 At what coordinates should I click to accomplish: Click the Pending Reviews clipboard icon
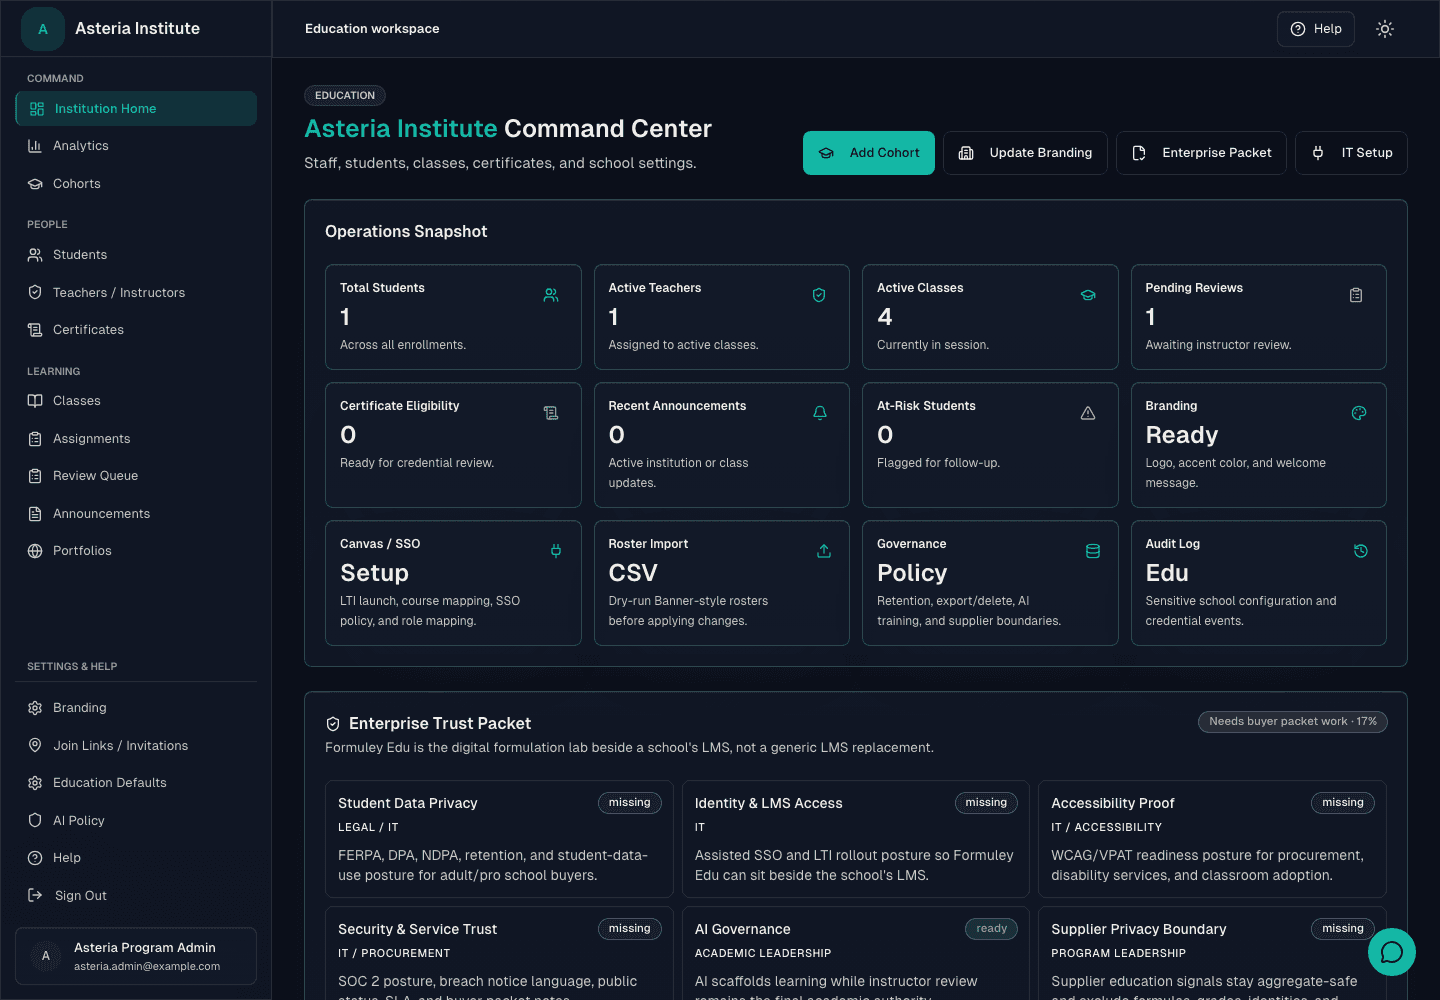point(1356,295)
